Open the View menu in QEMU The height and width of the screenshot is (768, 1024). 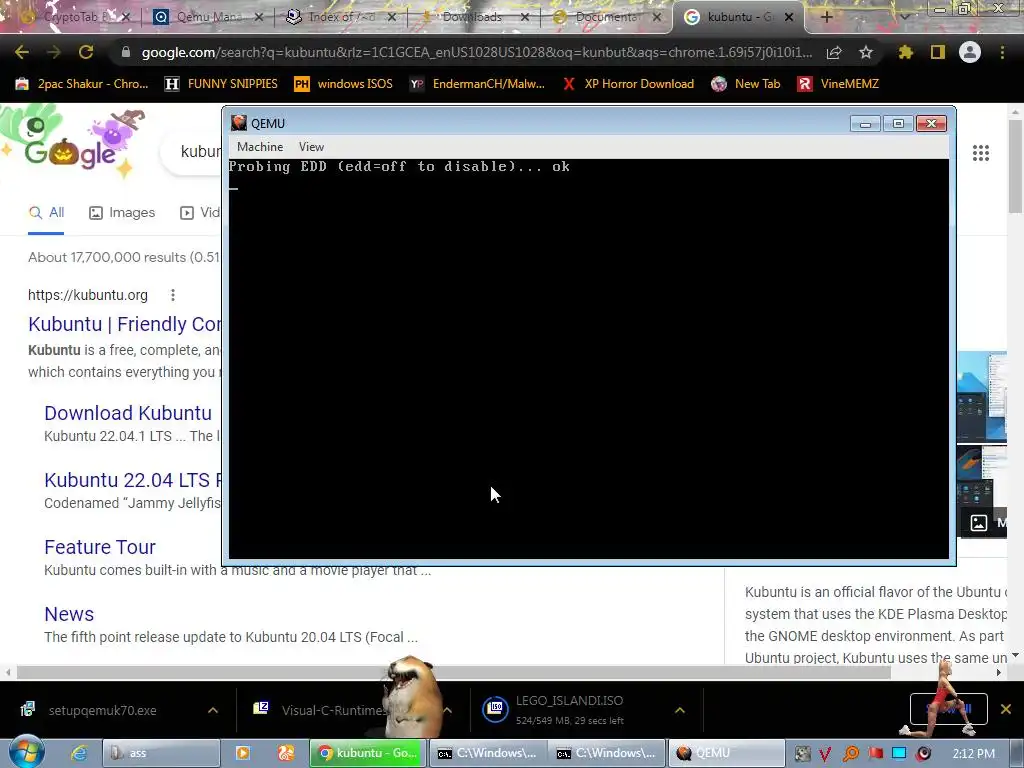[x=312, y=147]
